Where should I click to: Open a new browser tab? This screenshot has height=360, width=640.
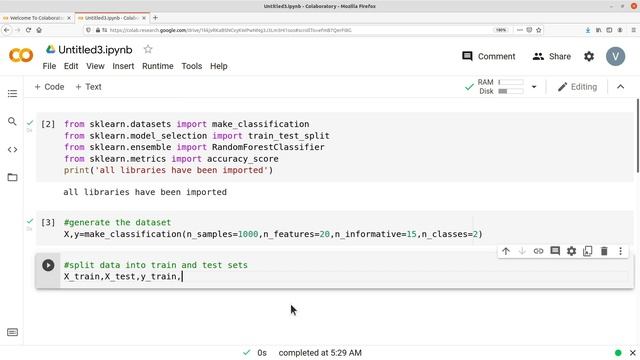(x=155, y=18)
